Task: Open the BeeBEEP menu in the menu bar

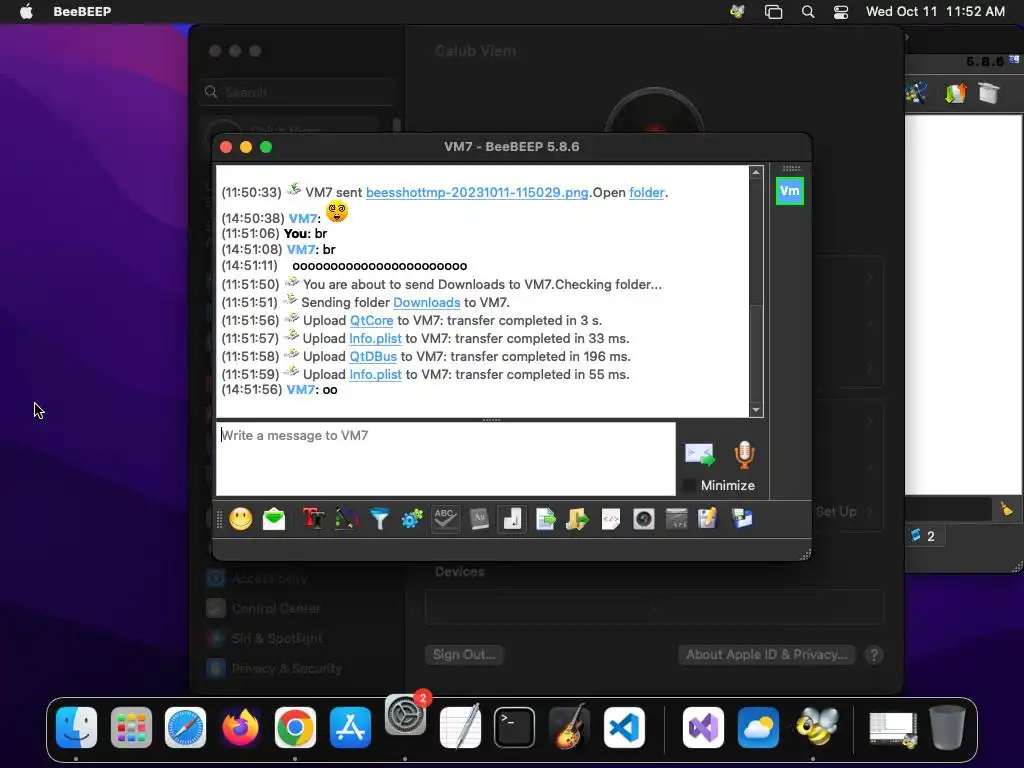Action: [82, 11]
